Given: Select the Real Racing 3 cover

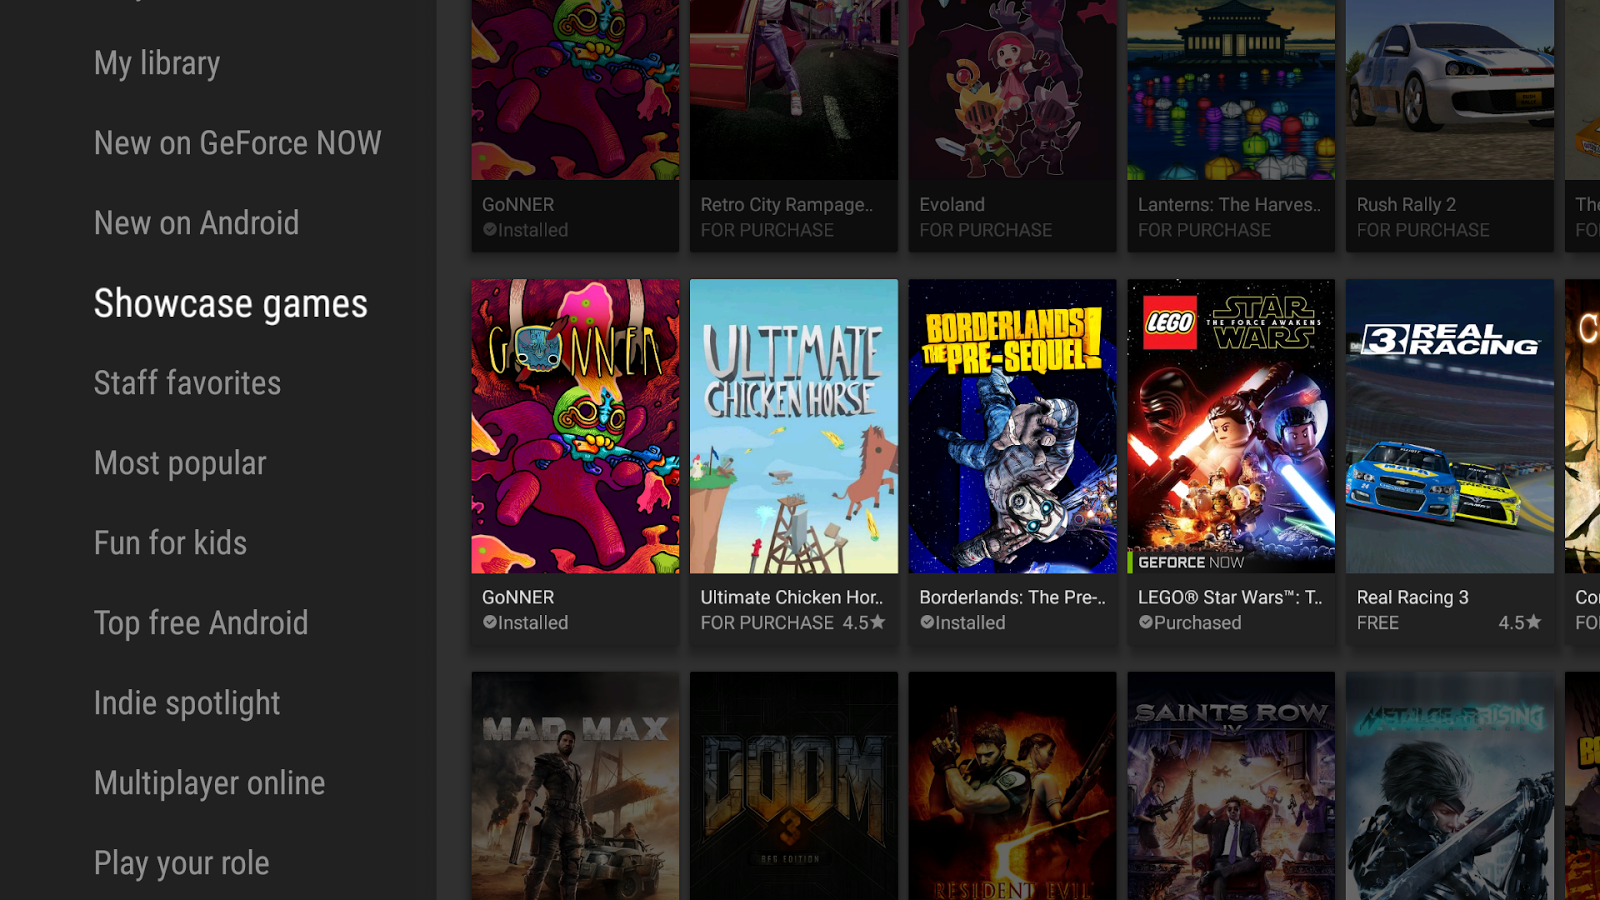Looking at the screenshot, I should [x=1450, y=426].
